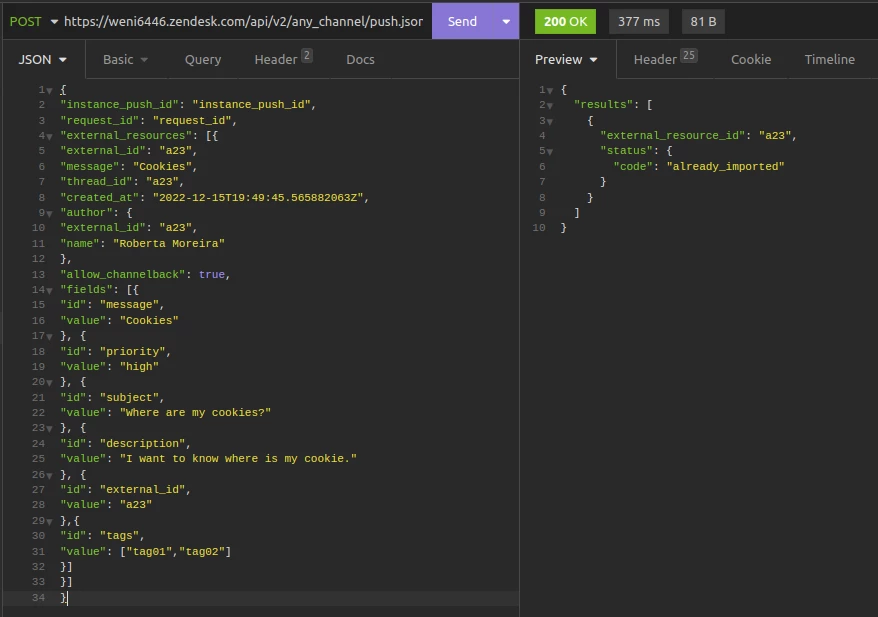This screenshot has height=617, width=878.
Task: Open the Send options dropdown arrow
Action: [x=506, y=22]
